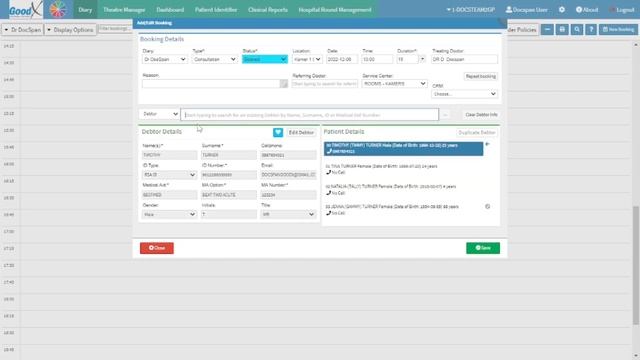Click the red Close button
Image resolution: width=640 pixels, height=360 pixels.
157,248
